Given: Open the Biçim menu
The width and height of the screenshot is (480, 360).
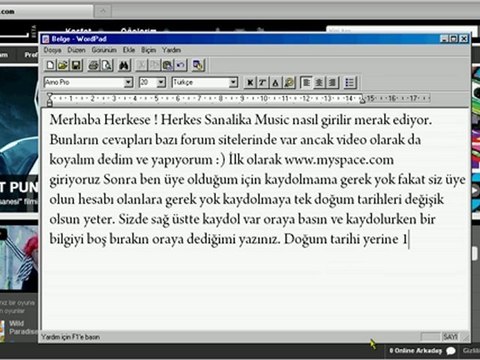Looking at the screenshot, I should click(148, 50).
